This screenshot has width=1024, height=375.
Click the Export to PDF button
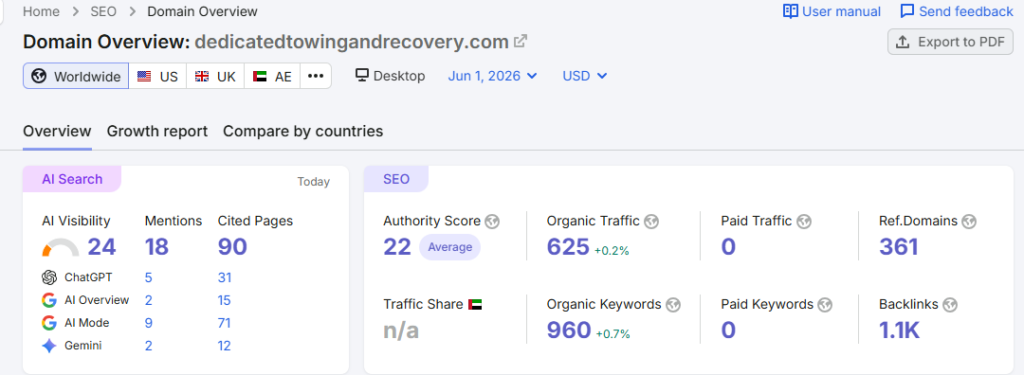click(950, 42)
